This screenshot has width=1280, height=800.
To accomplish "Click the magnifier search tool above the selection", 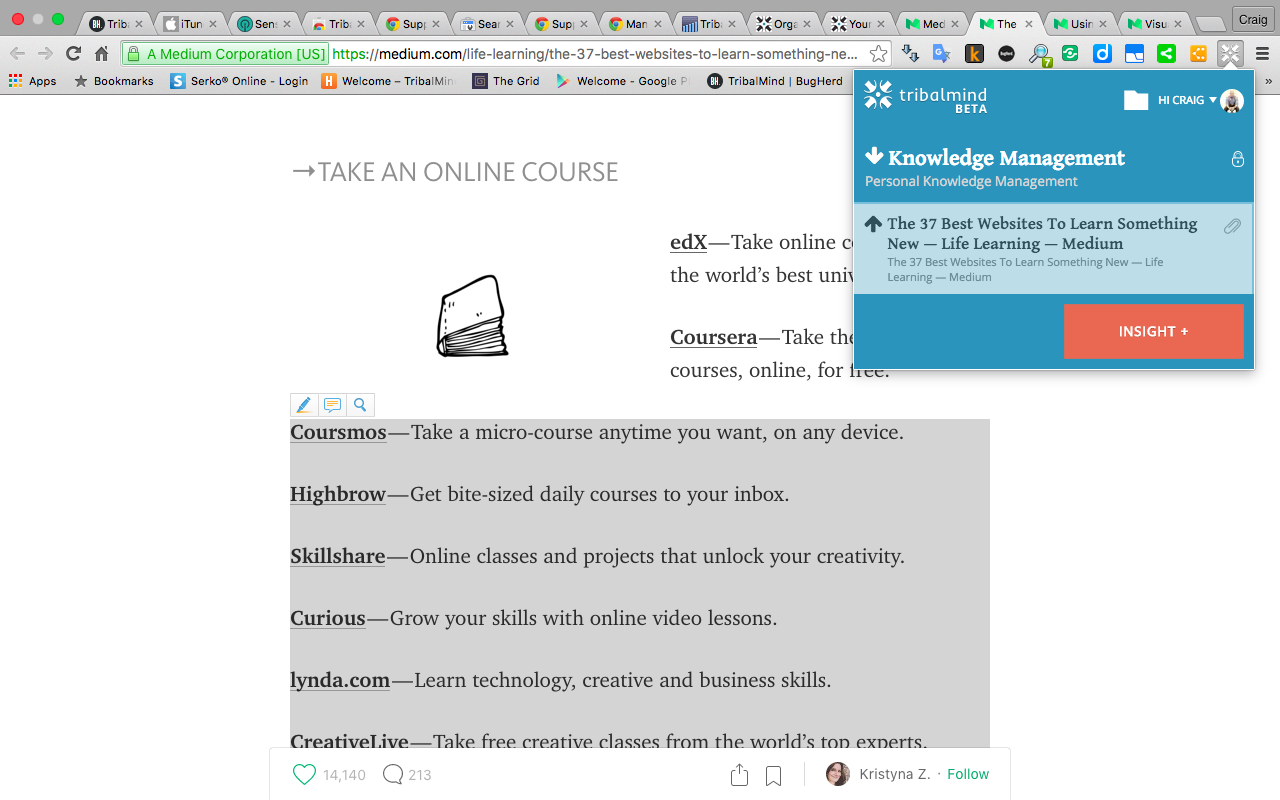I will click(x=360, y=405).
